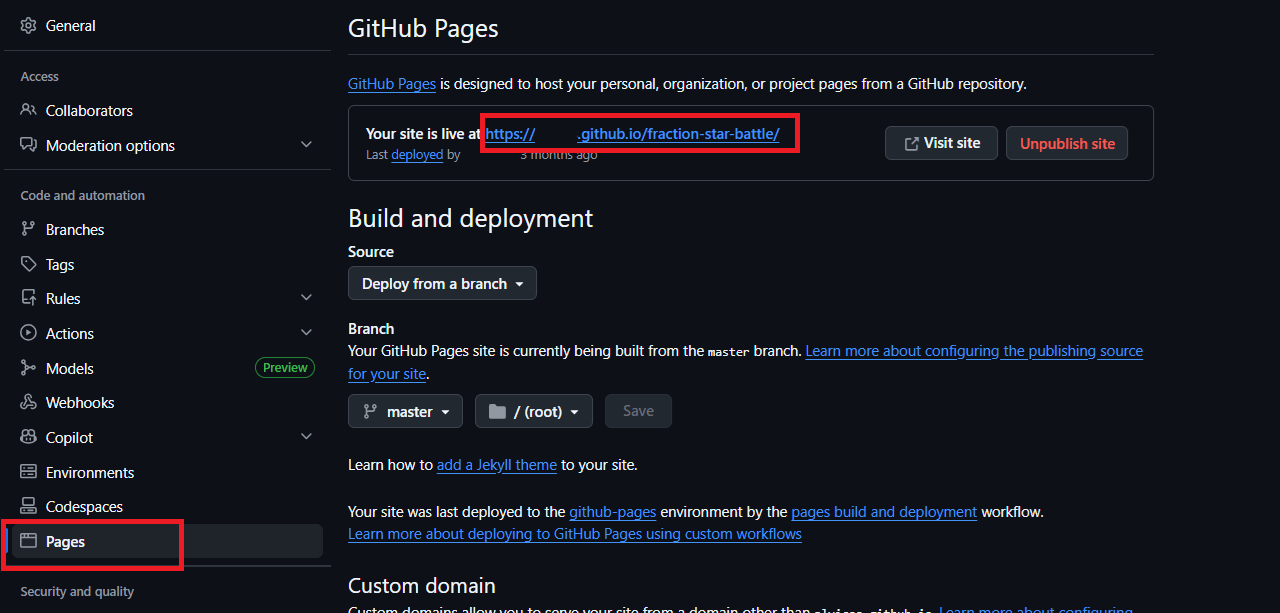Open 'Learn more about configuring the publishing source' link
Image resolution: width=1280 pixels, height=613 pixels.
pyautogui.click(x=974, y=351)
